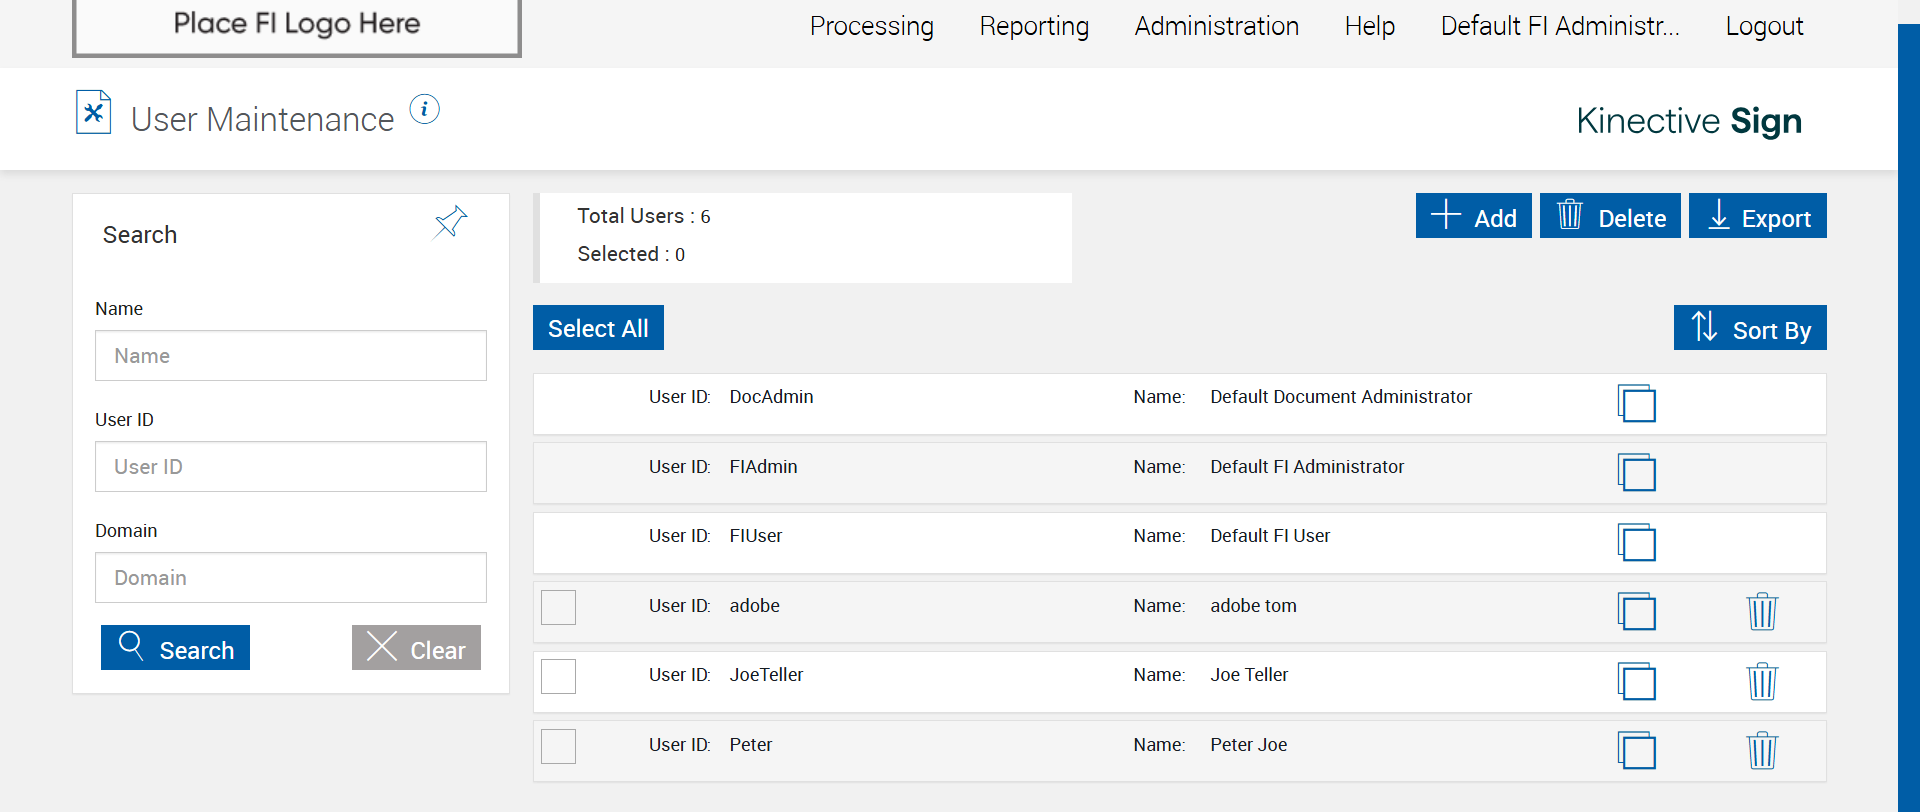Expand the Administration menu
1920x812 pixels.
point(1216,26)
